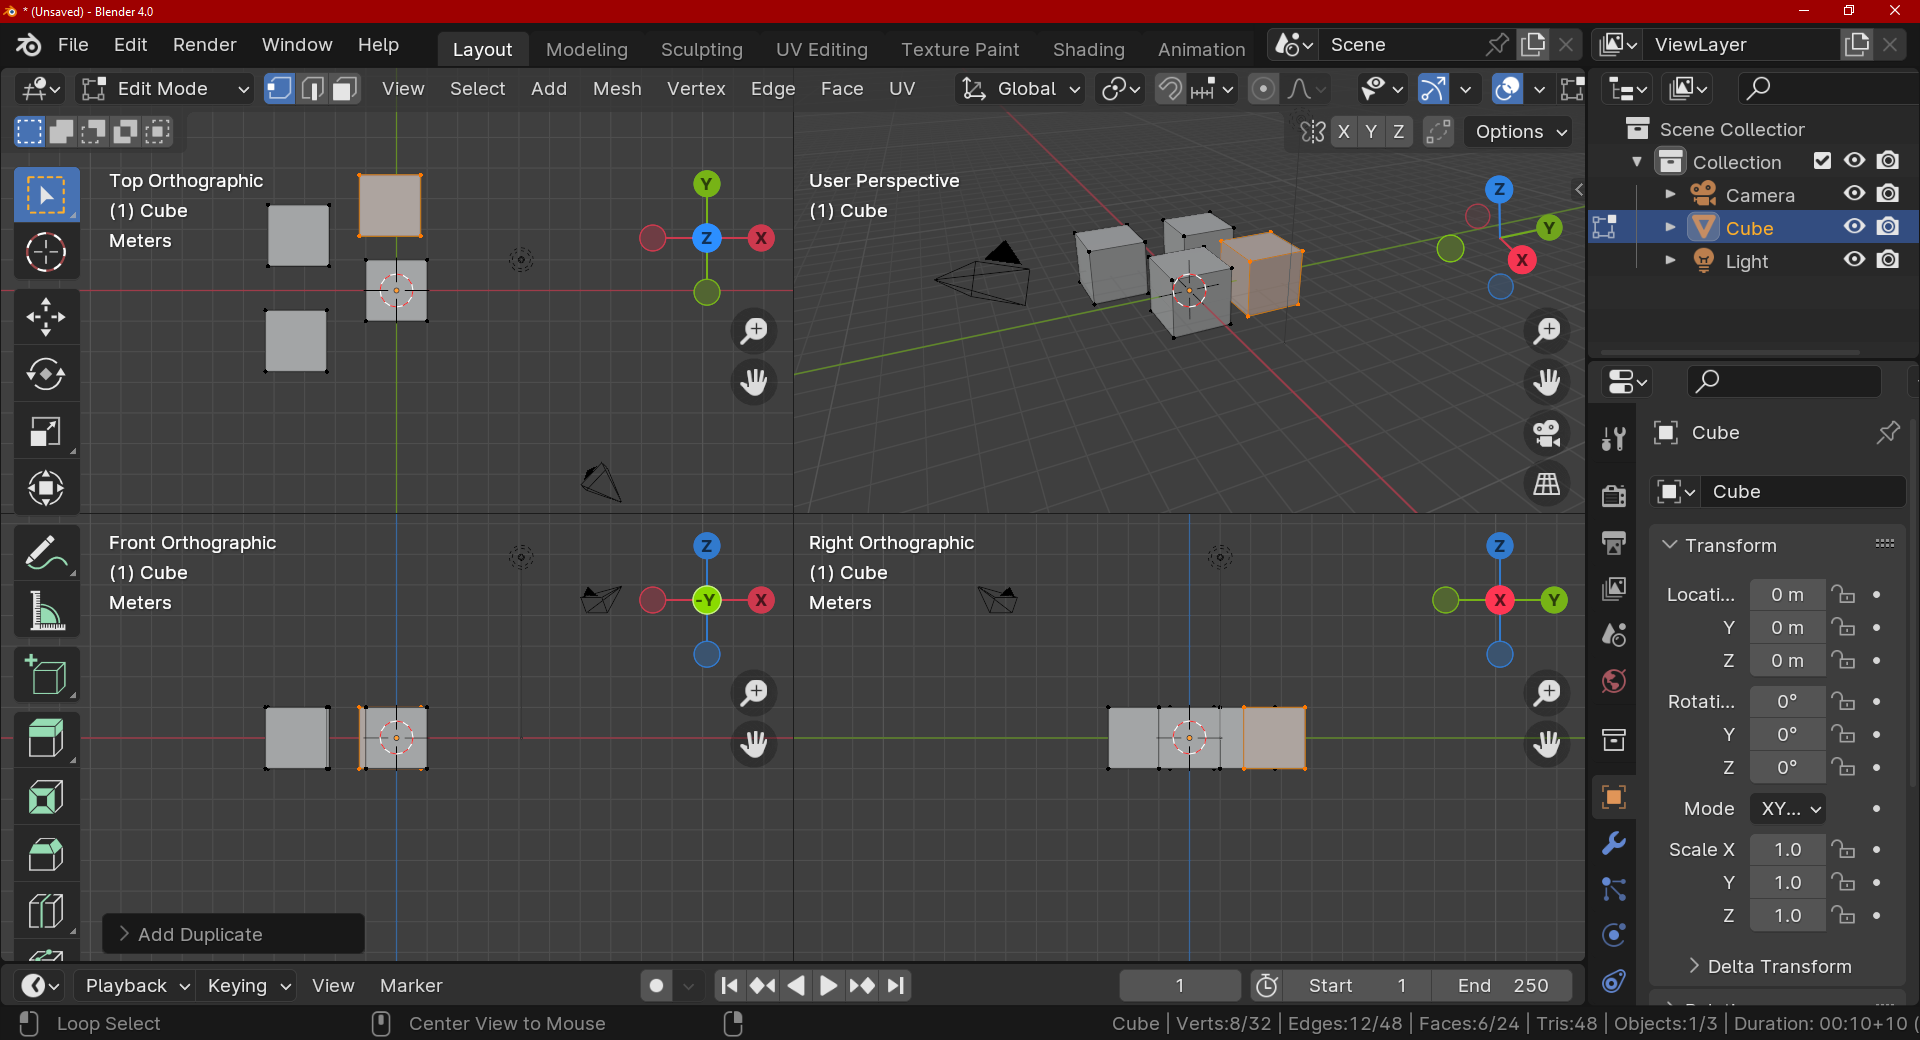Select the Move tool in toolbar
Image resolution: width=1920 pixels, height=1040 pixels.
[x=46, y=317]
